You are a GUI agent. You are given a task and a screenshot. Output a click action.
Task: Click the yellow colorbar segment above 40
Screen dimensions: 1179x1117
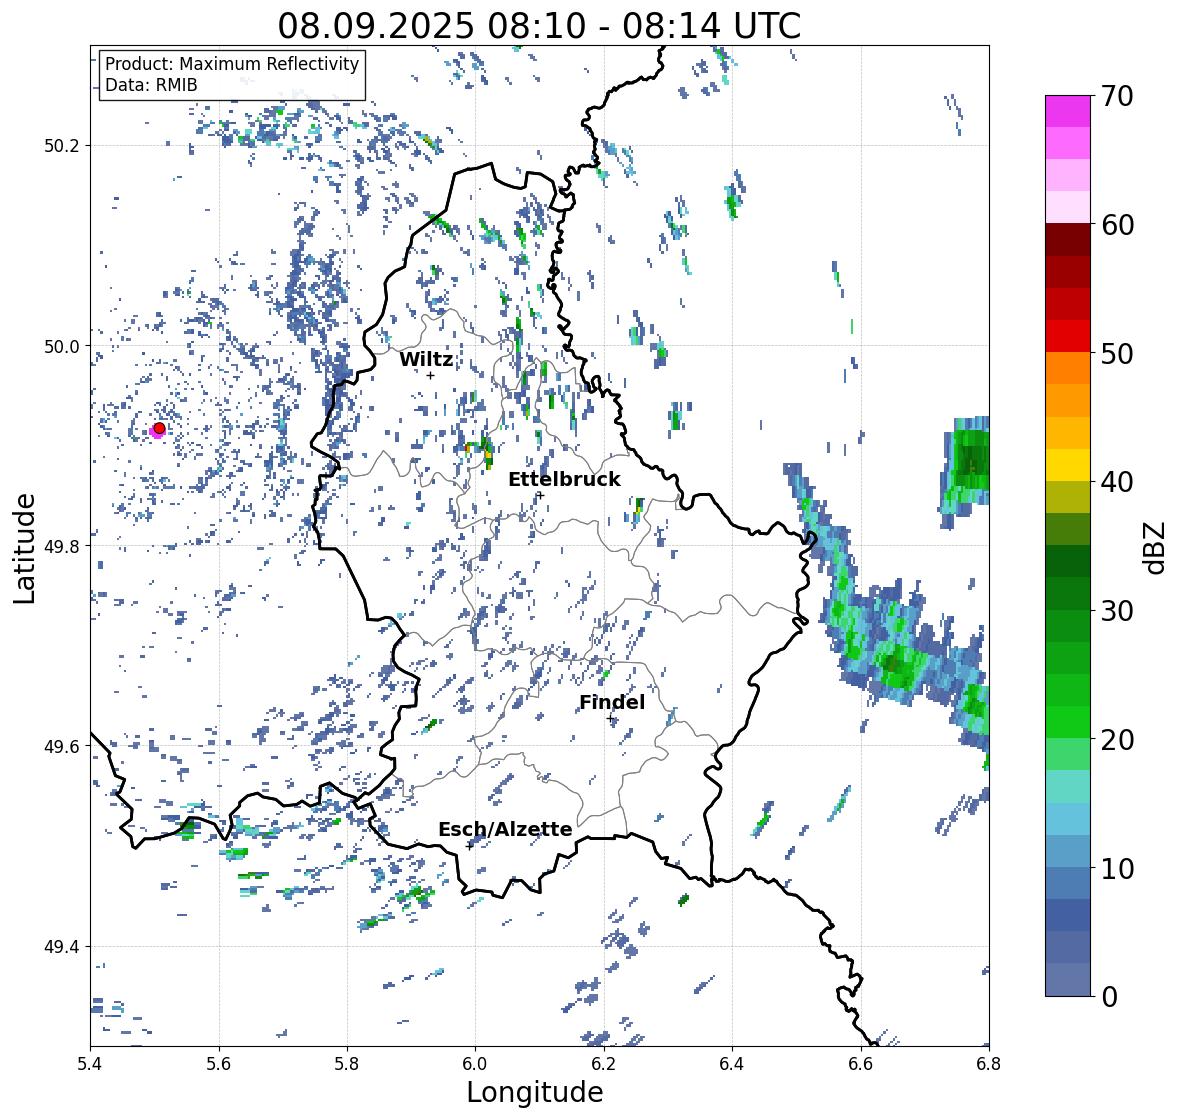(x=1068, y=465)
